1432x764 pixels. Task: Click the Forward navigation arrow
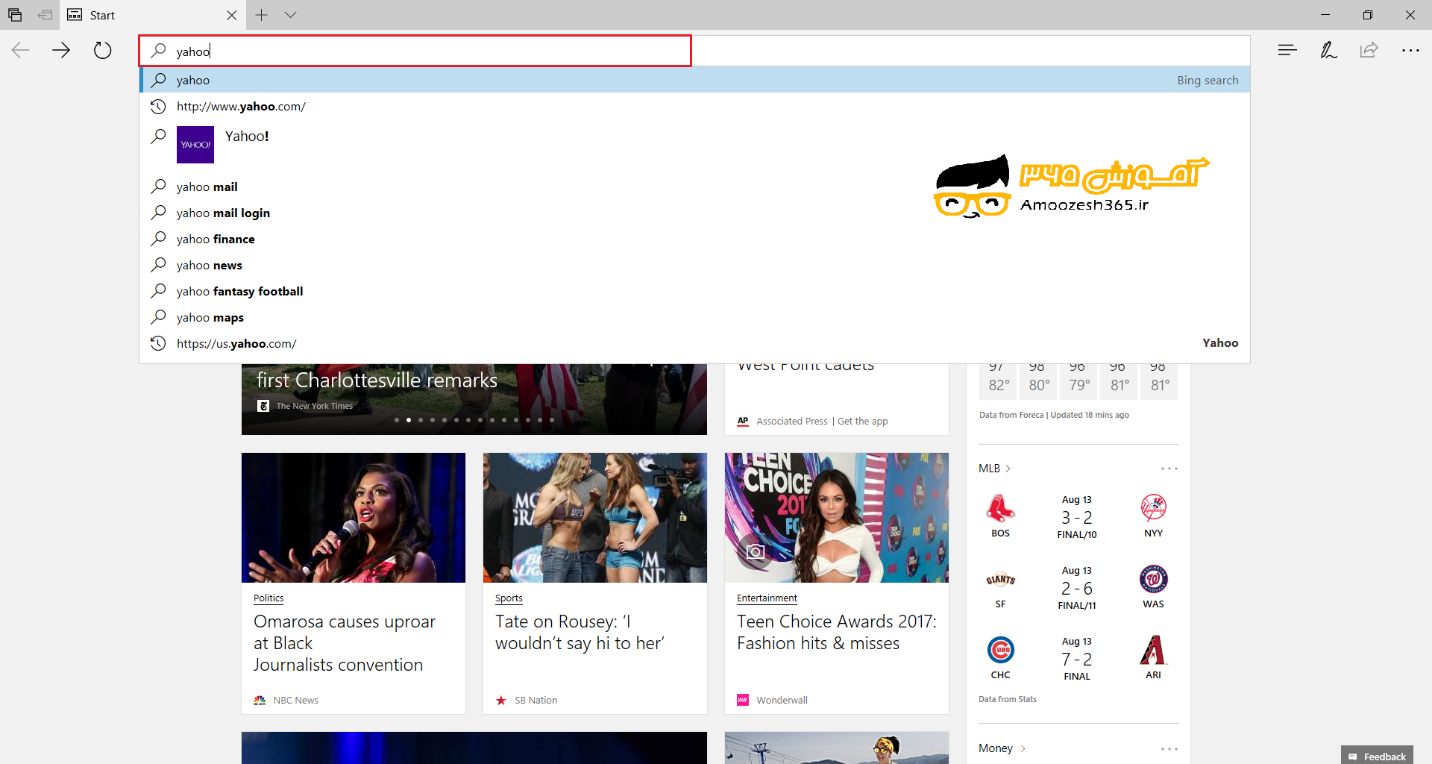tap(61, 50)
